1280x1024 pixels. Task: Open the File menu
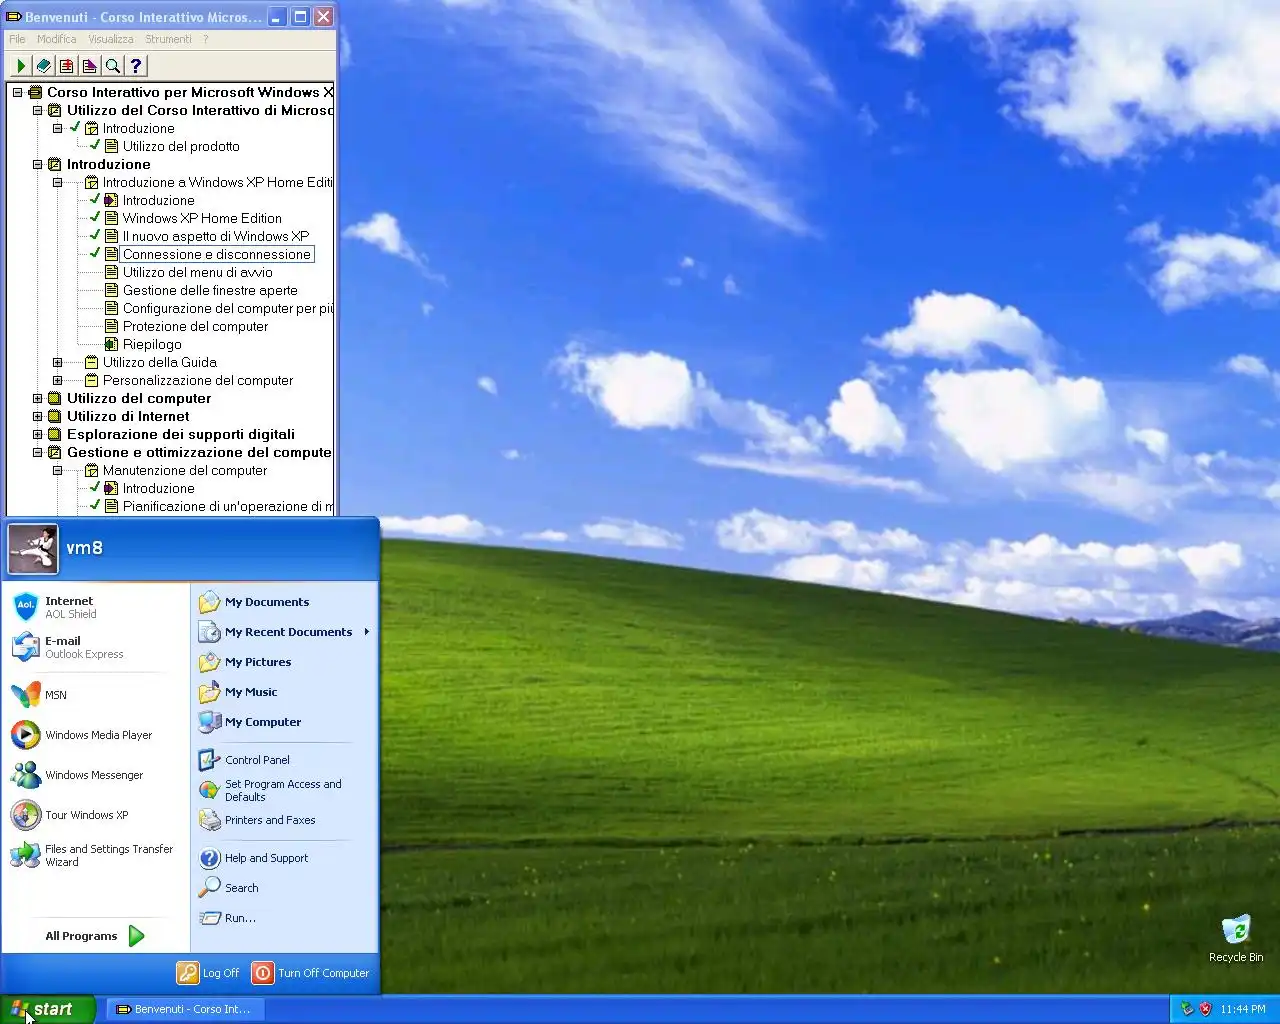point(17,39)
